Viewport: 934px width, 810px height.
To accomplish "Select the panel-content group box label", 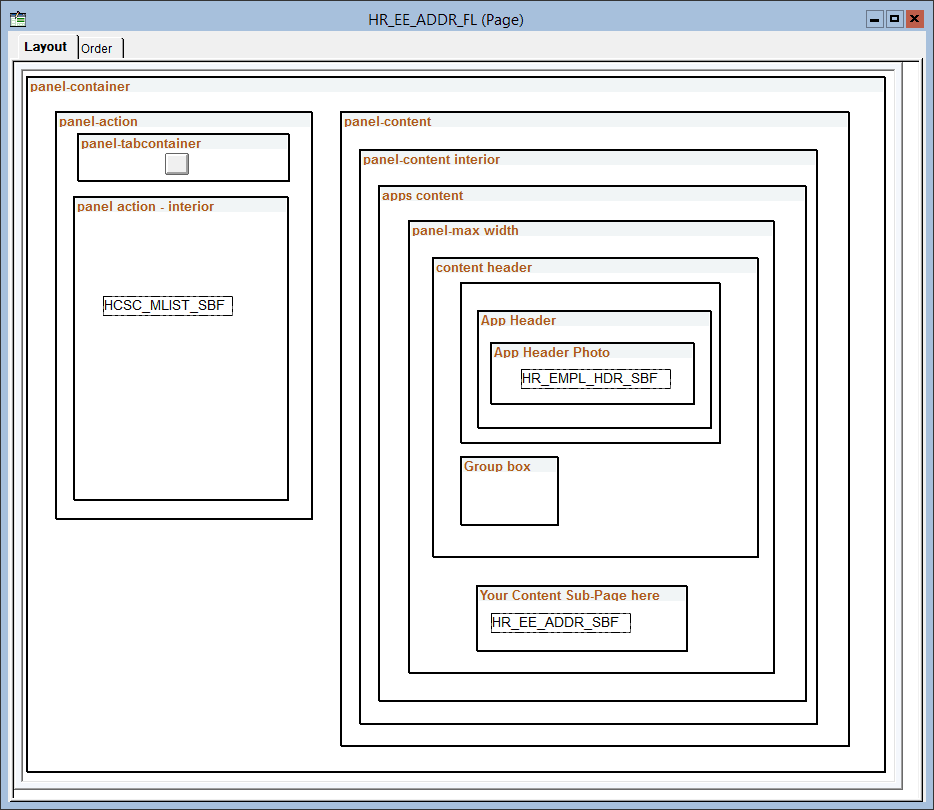I will click(387, 121).
